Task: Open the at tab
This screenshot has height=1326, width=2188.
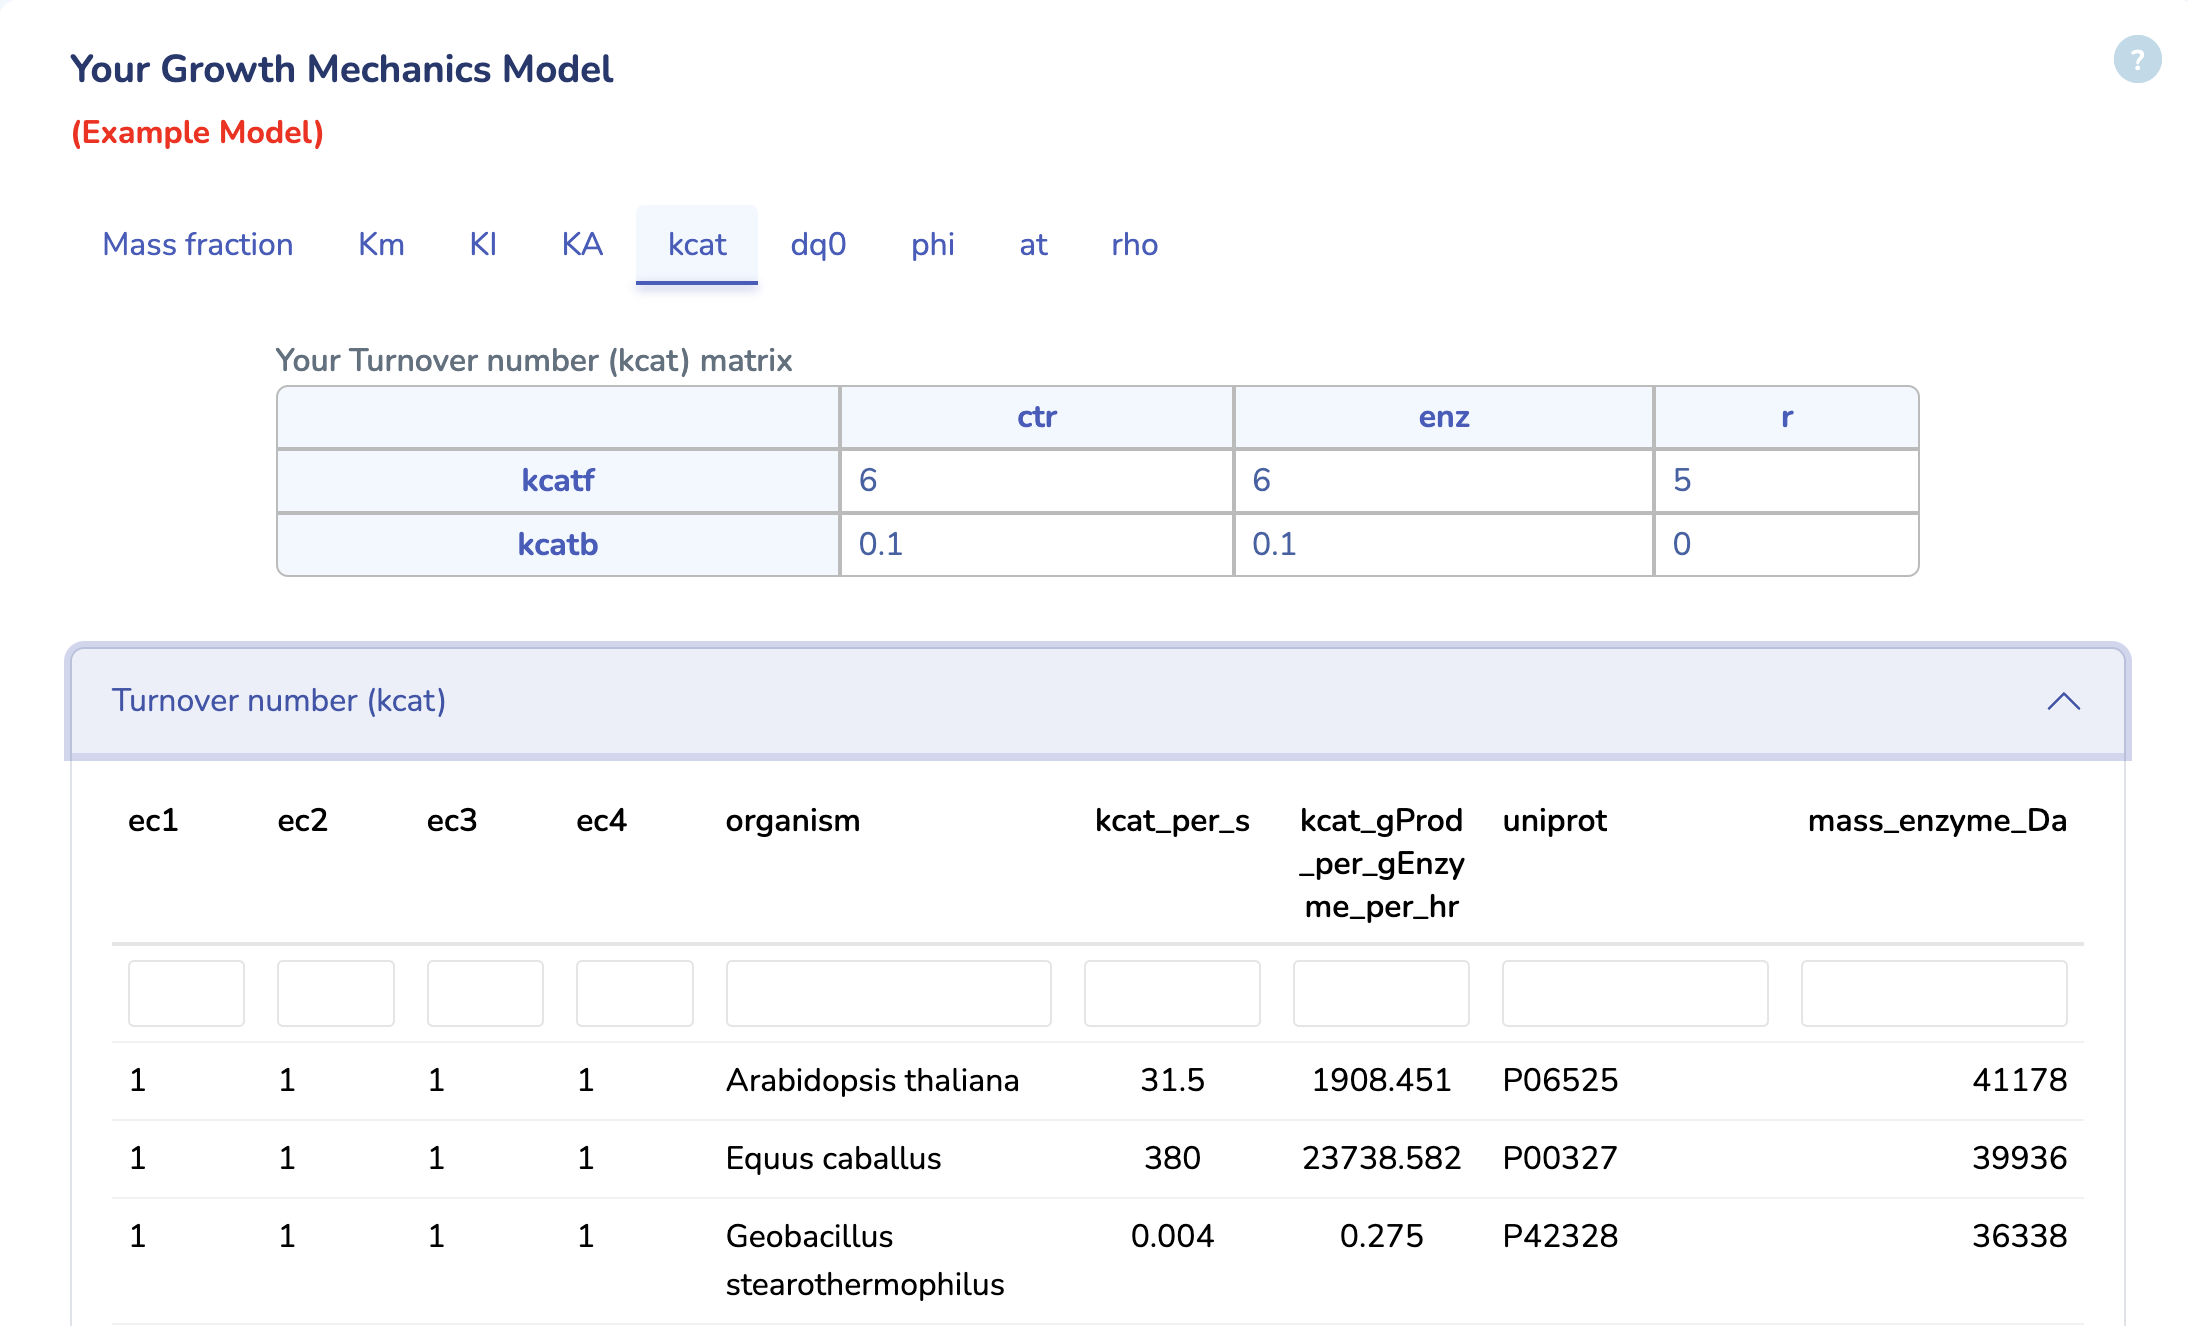Action: coord(1033,244)
